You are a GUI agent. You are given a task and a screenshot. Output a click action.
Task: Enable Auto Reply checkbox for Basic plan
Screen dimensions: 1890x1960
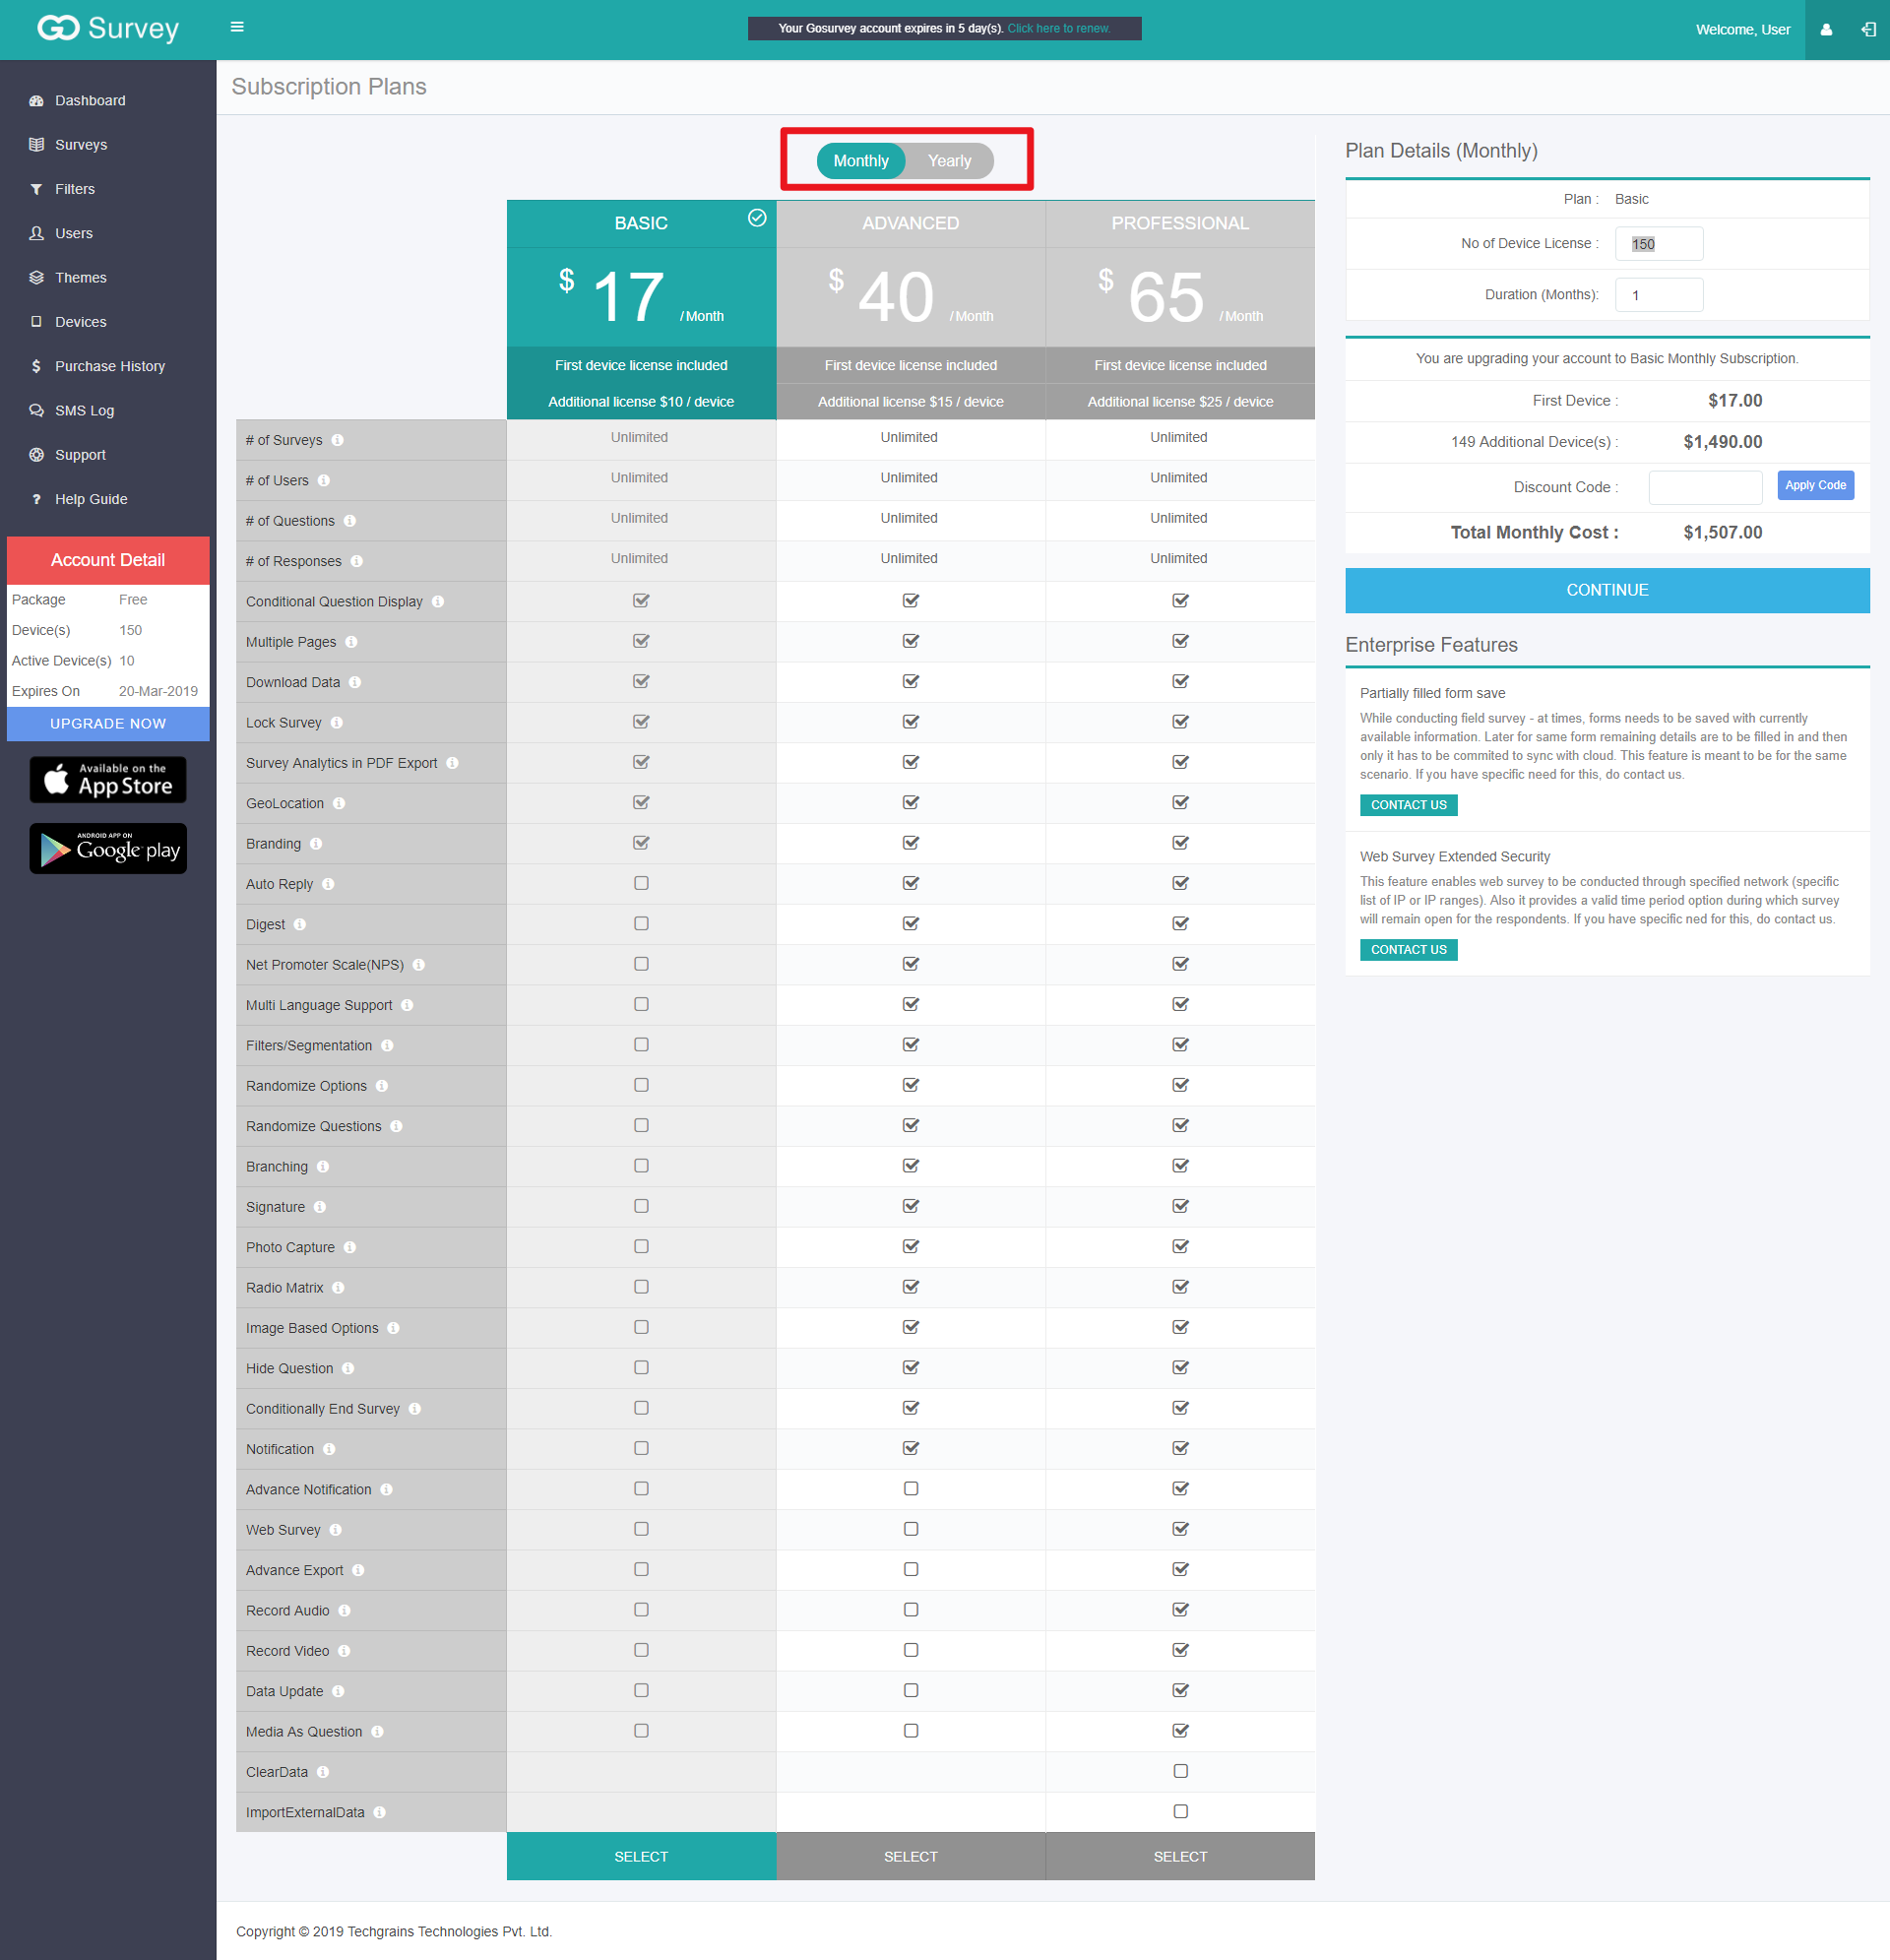point(641,884)
